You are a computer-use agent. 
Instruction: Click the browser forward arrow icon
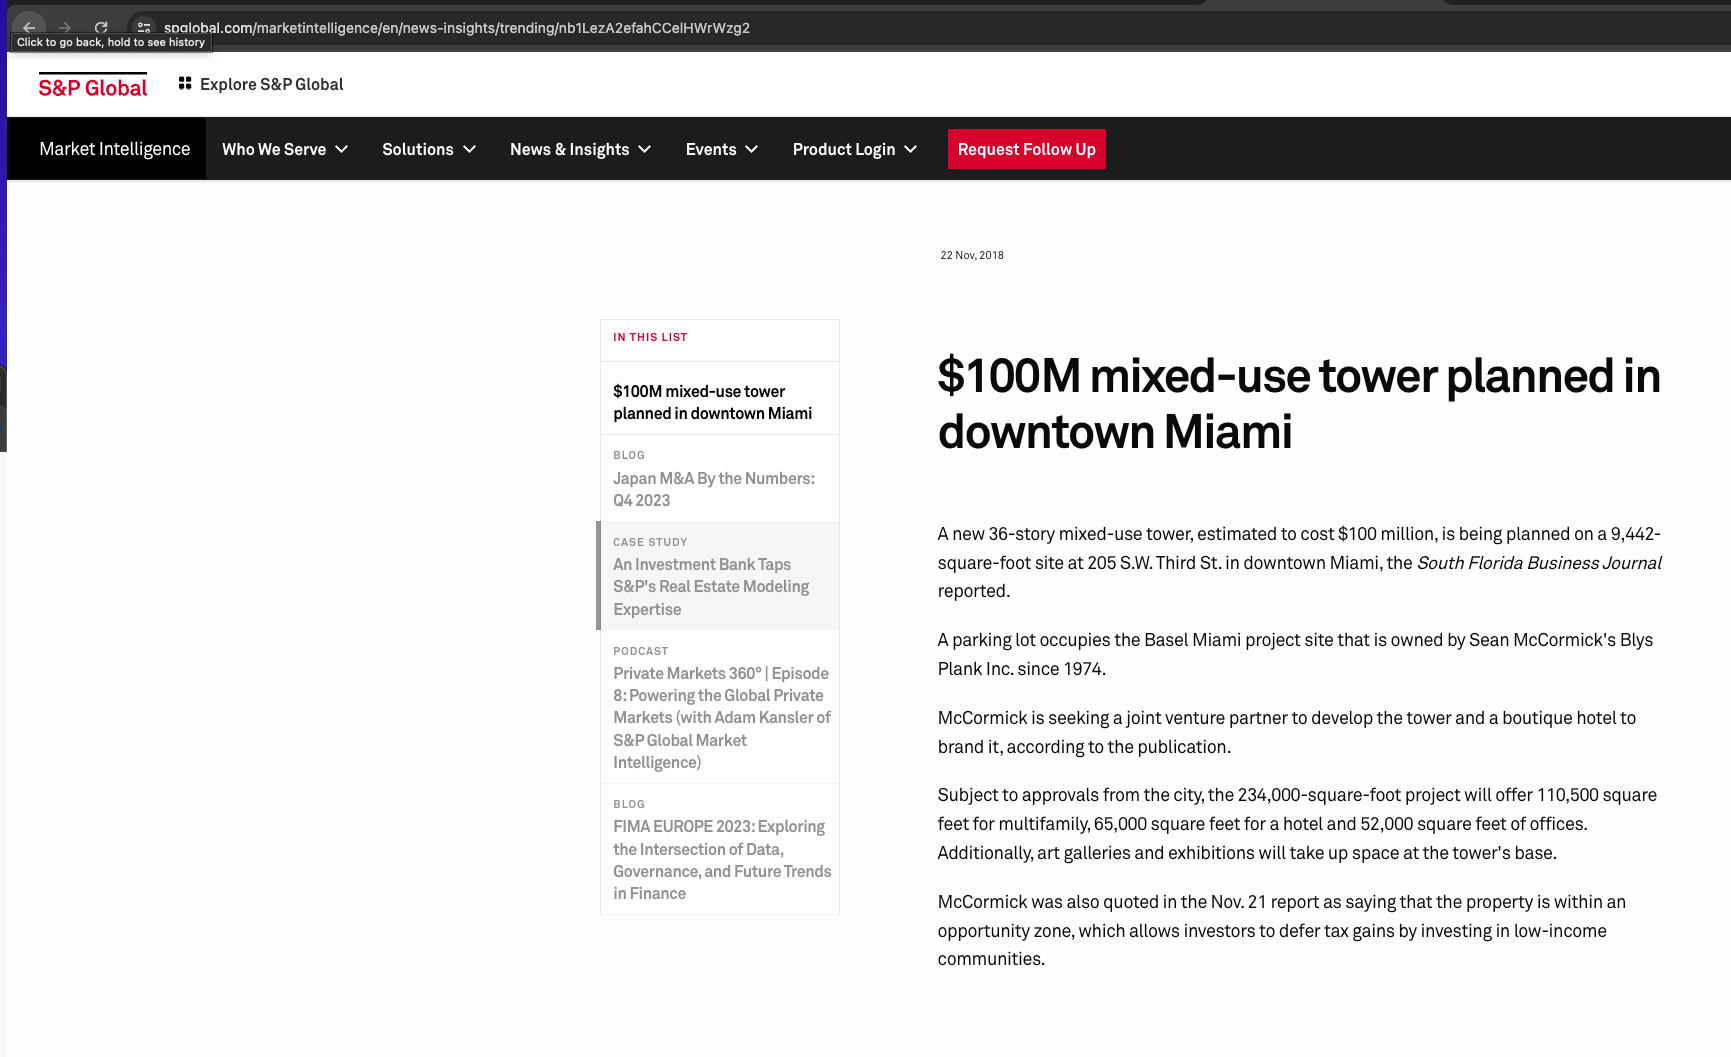(65, 27)
